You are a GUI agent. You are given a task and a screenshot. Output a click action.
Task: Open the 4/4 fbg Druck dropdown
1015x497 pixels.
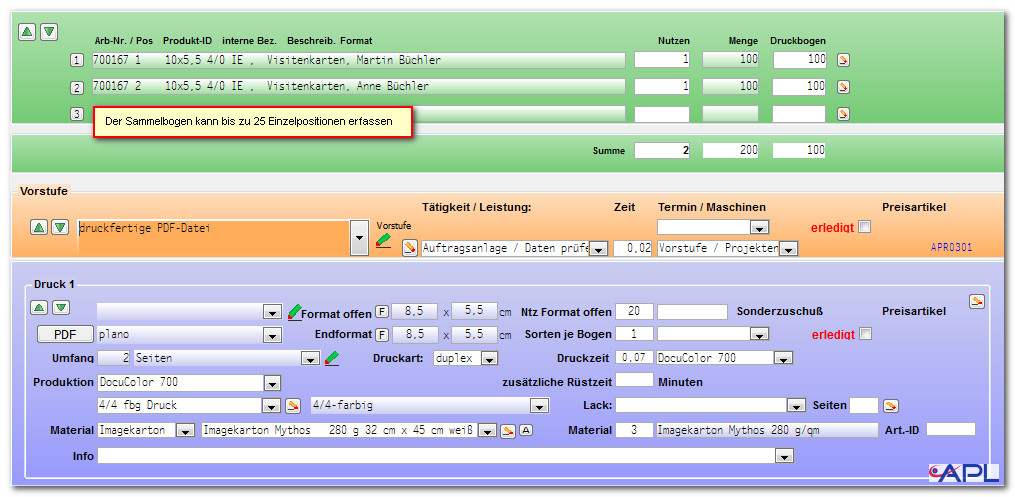271,406
